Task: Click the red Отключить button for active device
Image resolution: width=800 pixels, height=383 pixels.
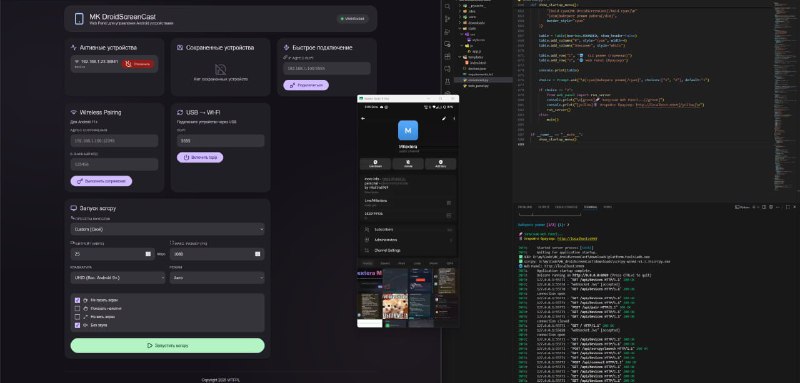Action: tap(138, 64)
